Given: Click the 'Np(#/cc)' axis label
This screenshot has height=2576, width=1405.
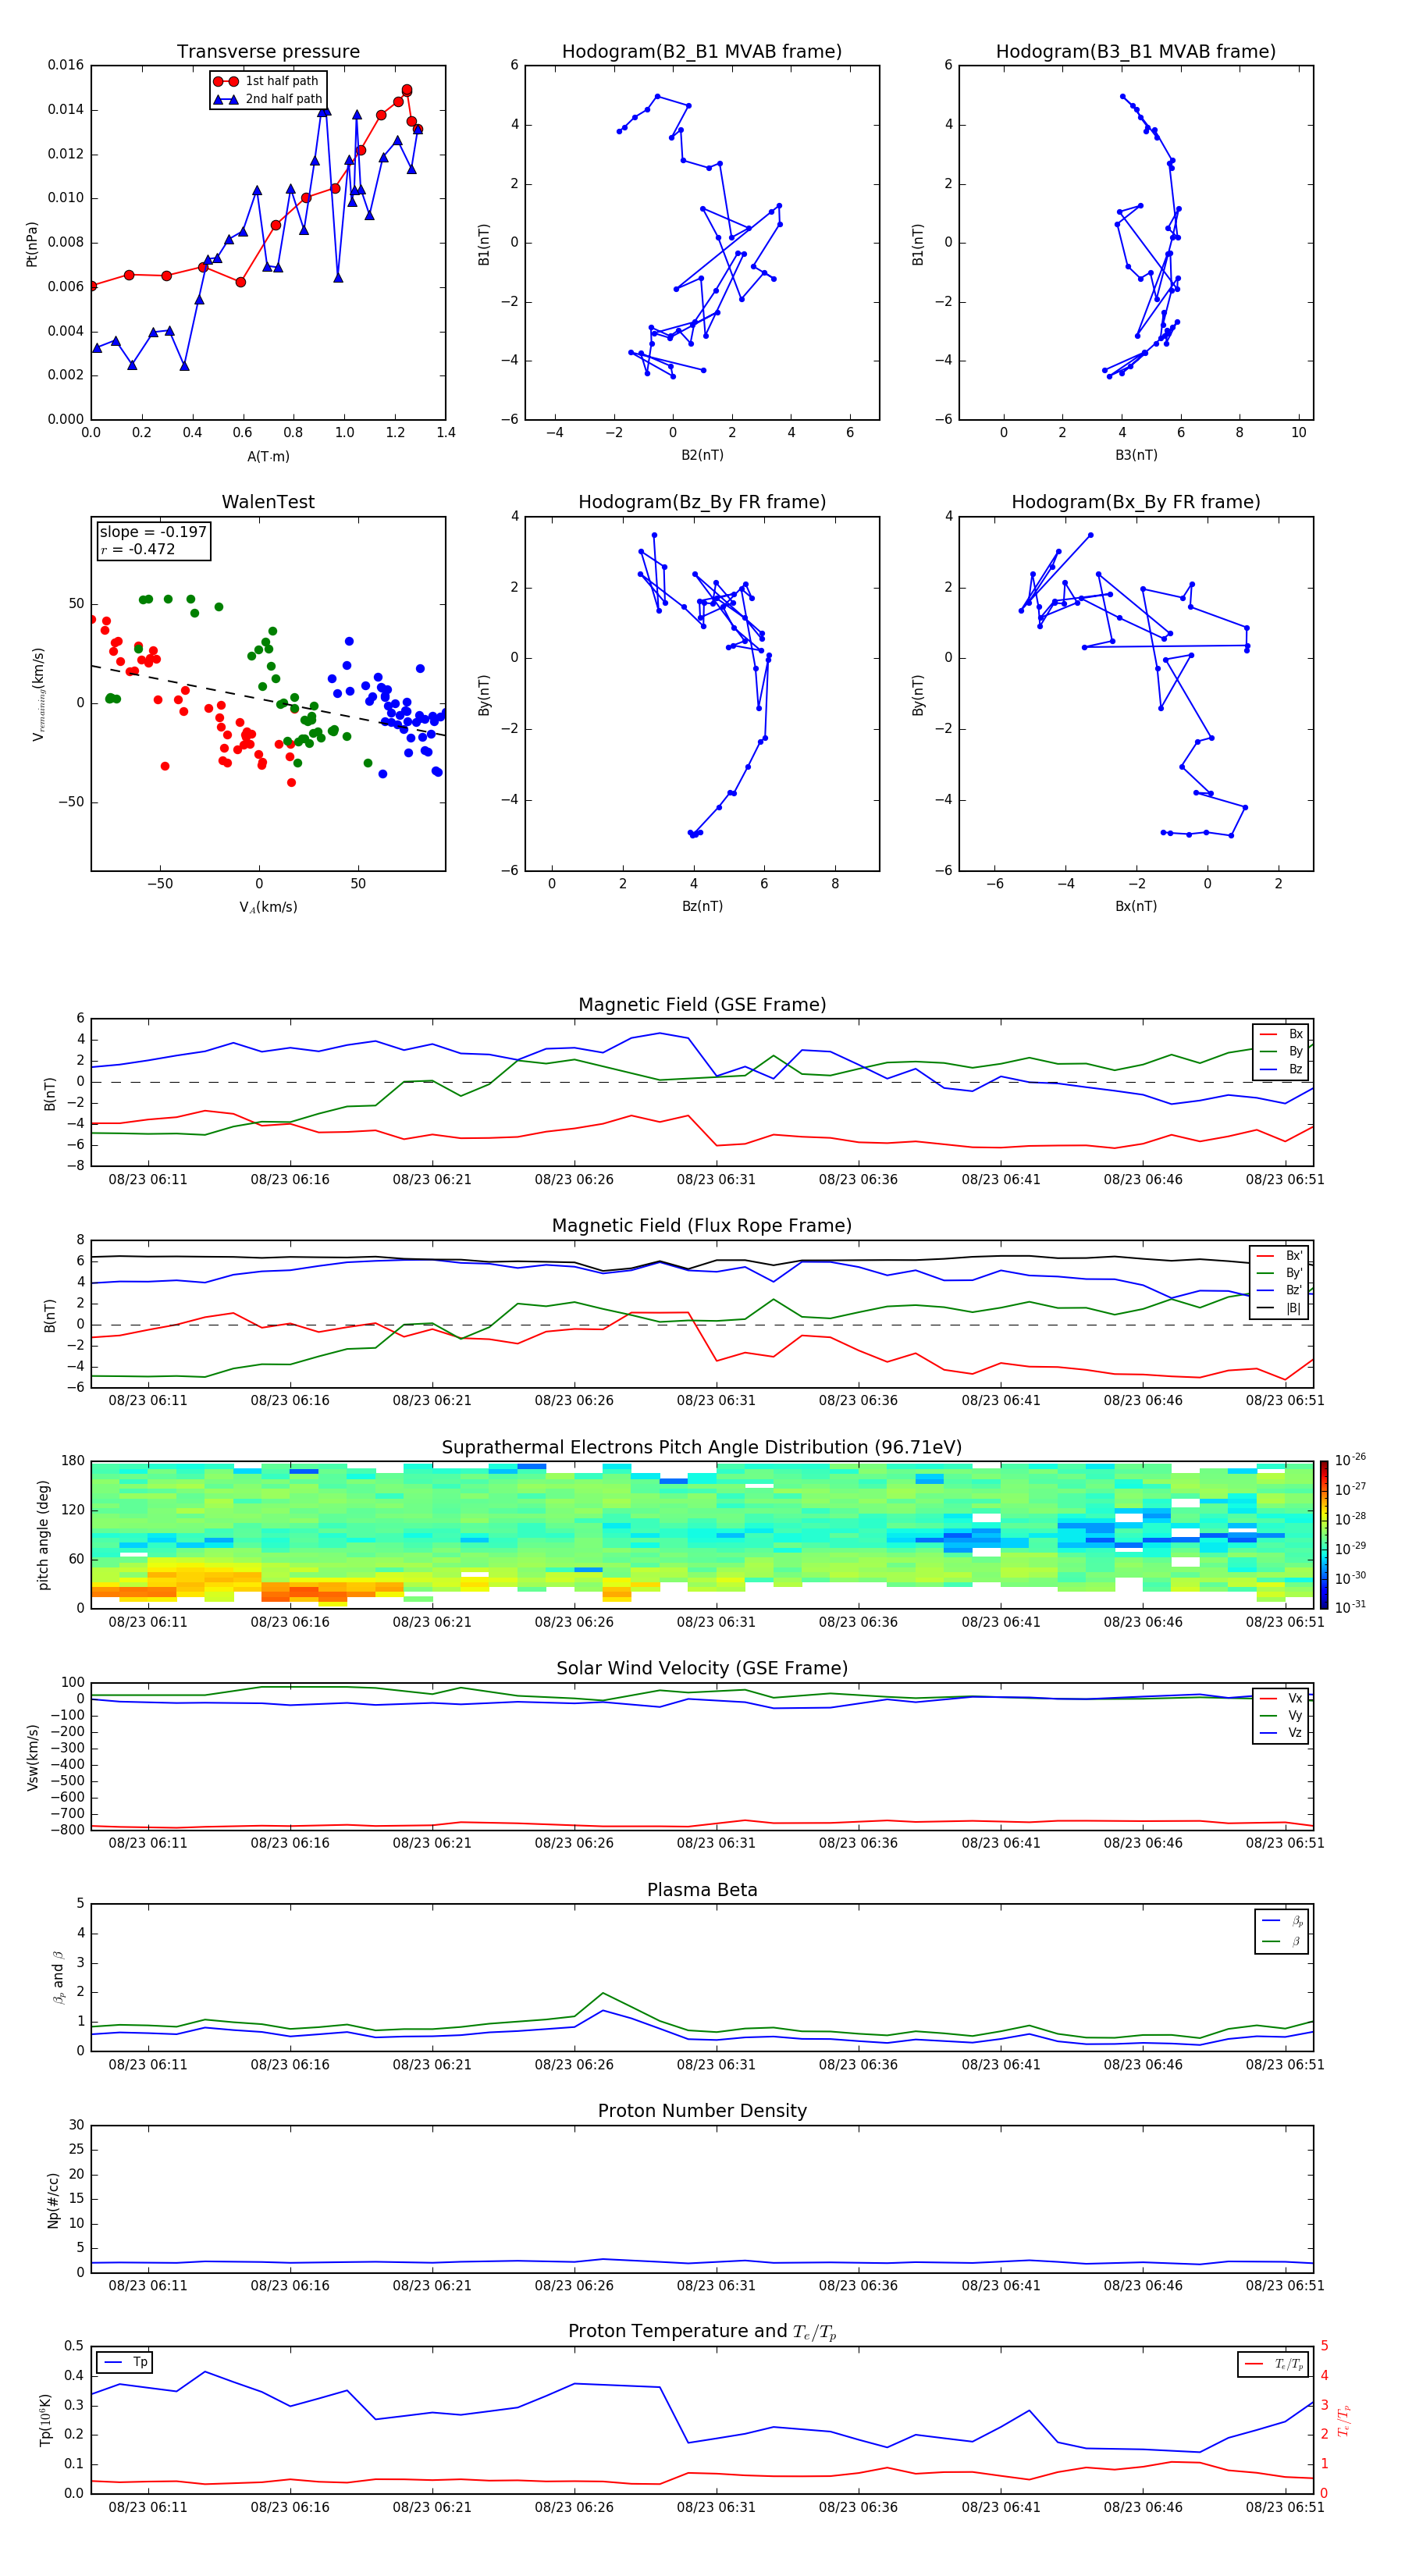Looking at the screenshot, I should [x=53, y=2200].
